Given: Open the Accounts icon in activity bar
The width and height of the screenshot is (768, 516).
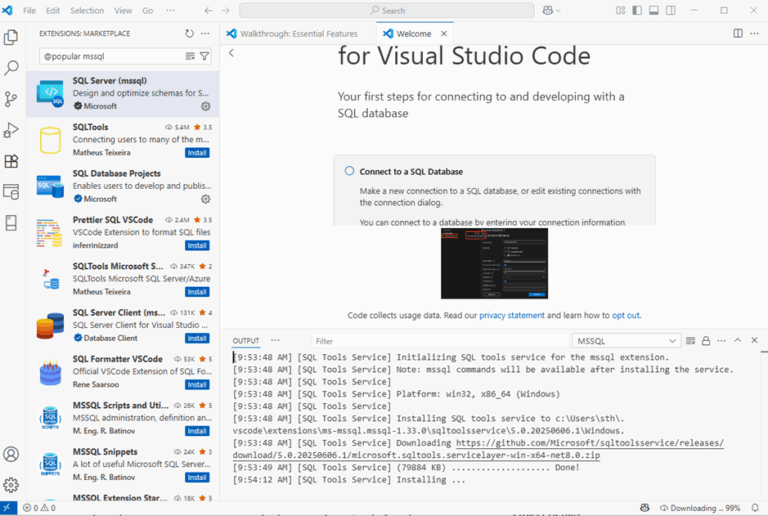Looking at the screenshot, I should 11,454.
